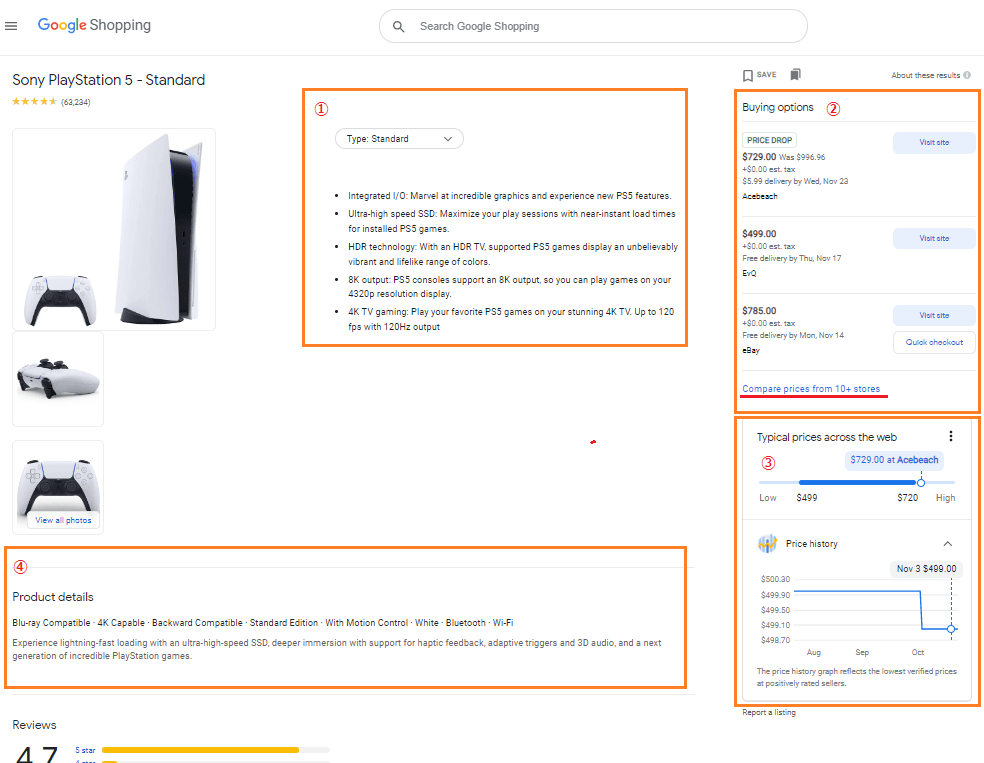The height and width of the screenshot is (763, 984).
Task: Collapse the Price history section chevron
Action: [x=948, y=544]
